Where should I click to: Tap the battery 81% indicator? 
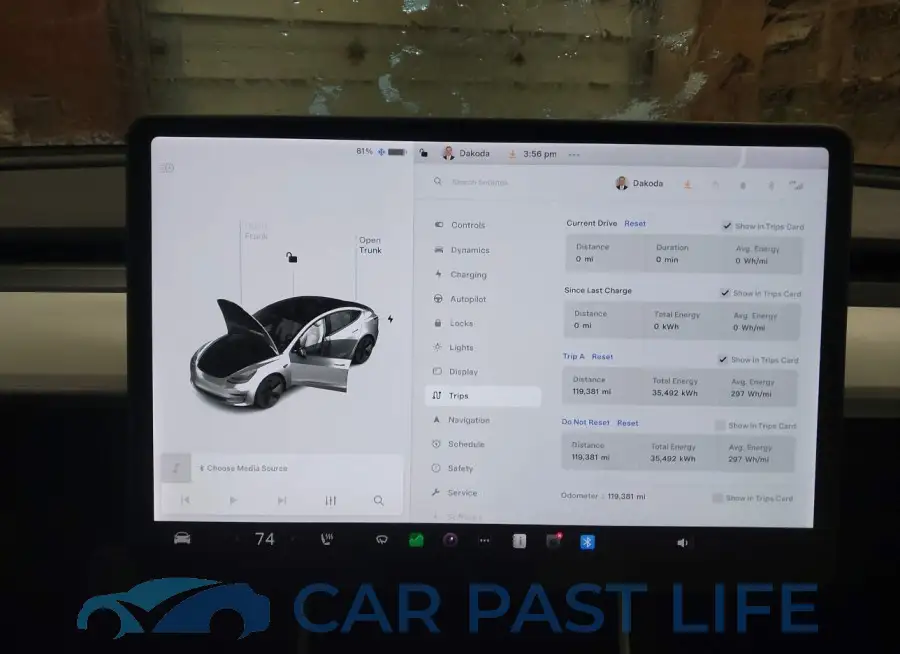click(x=381, y=152)
